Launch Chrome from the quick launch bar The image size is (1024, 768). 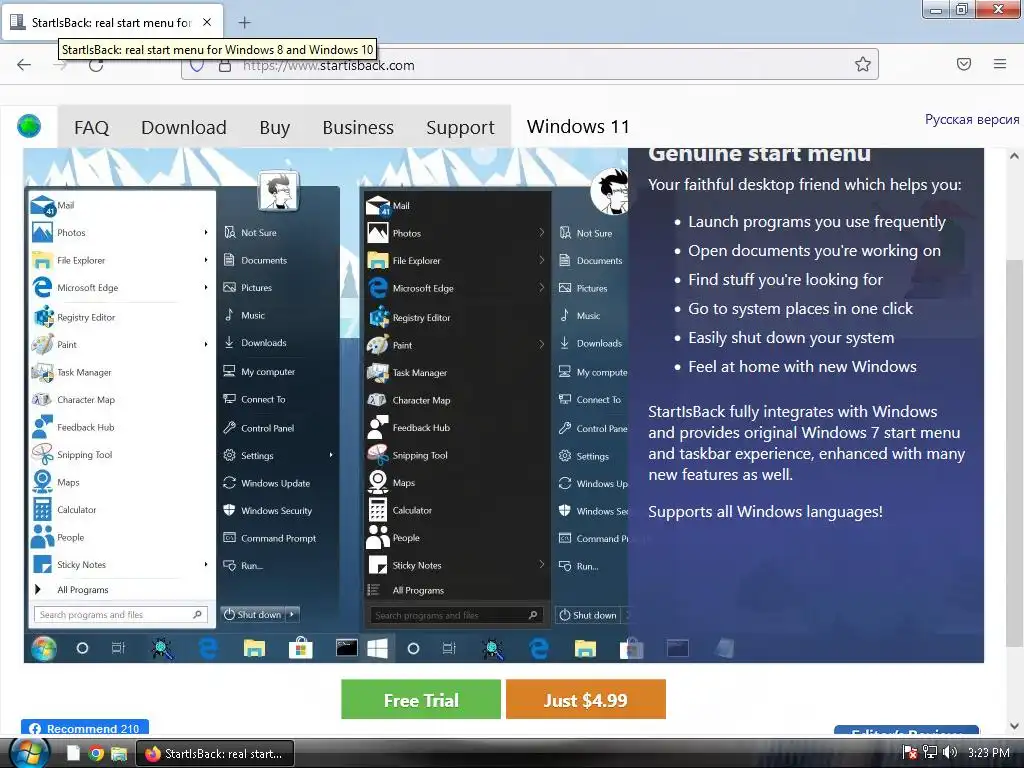click(x=97, y=754)
